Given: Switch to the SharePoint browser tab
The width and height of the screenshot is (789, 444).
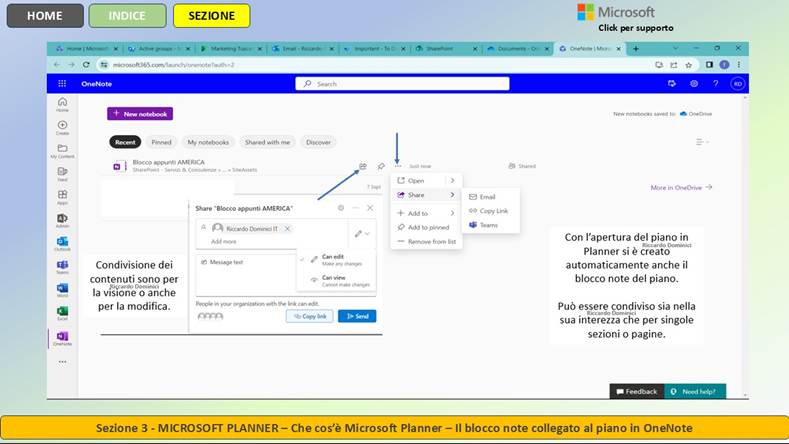Looking at the screenshot, I should tap(446, 49).
